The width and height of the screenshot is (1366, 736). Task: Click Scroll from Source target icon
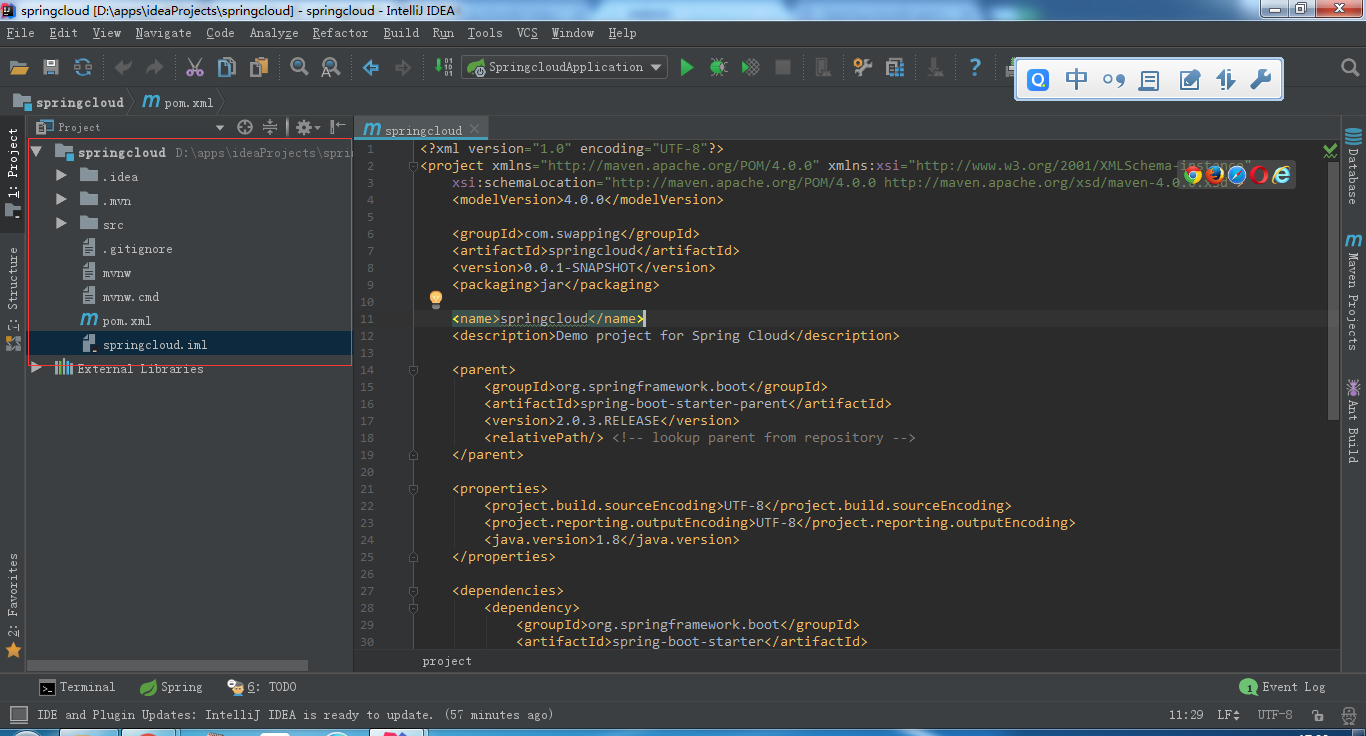click(x=245, y=127)
